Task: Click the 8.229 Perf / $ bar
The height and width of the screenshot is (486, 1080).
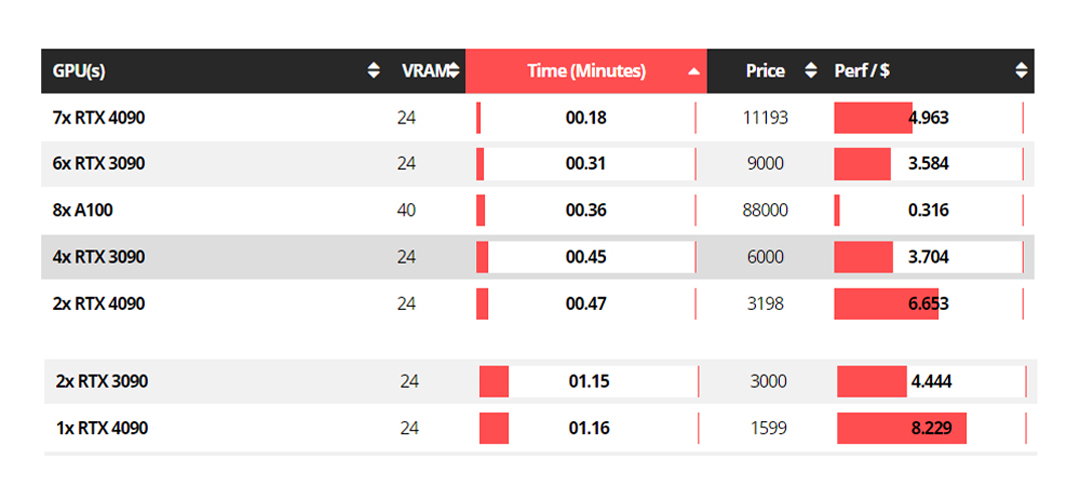Action: pyautogui.click(x=902, y=428)
